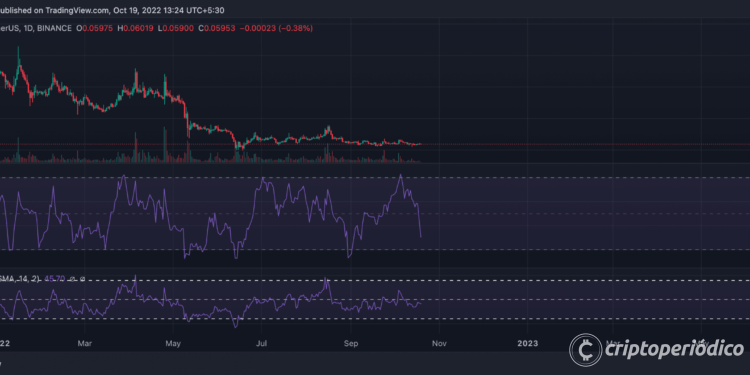This screenshot has height=375, width=750.
Task: Click the second ∅ symbol after 45.70
Action: click(x=82, y=278)
